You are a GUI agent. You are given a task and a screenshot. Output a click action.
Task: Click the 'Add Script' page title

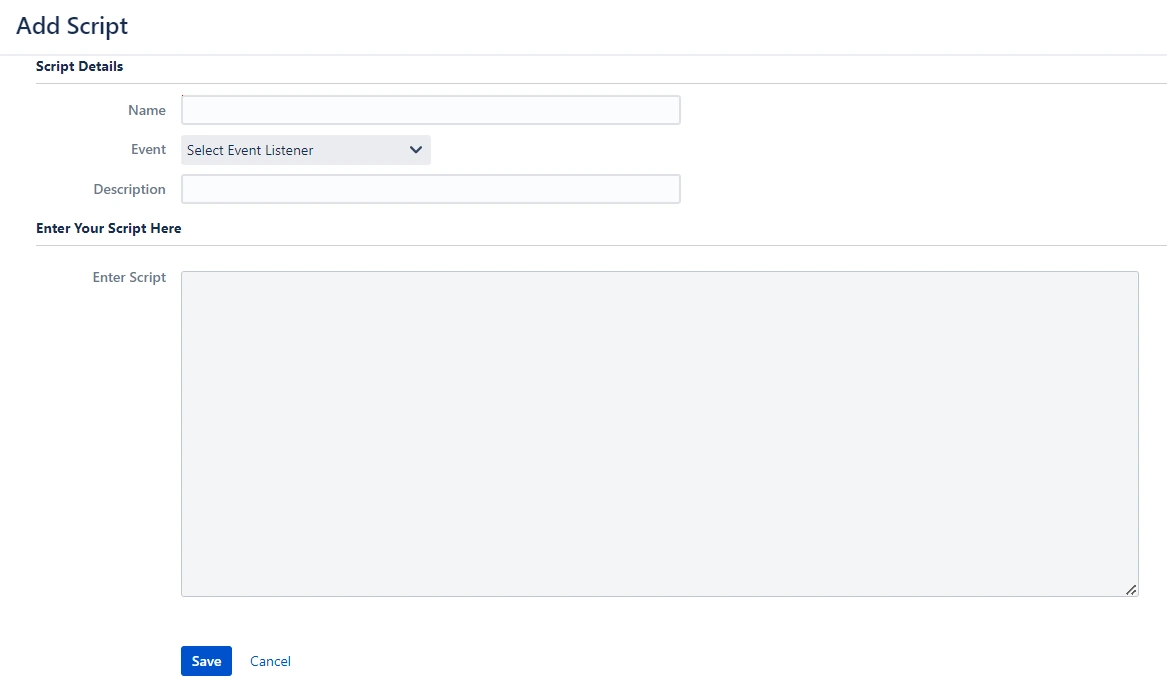(72, 25)
